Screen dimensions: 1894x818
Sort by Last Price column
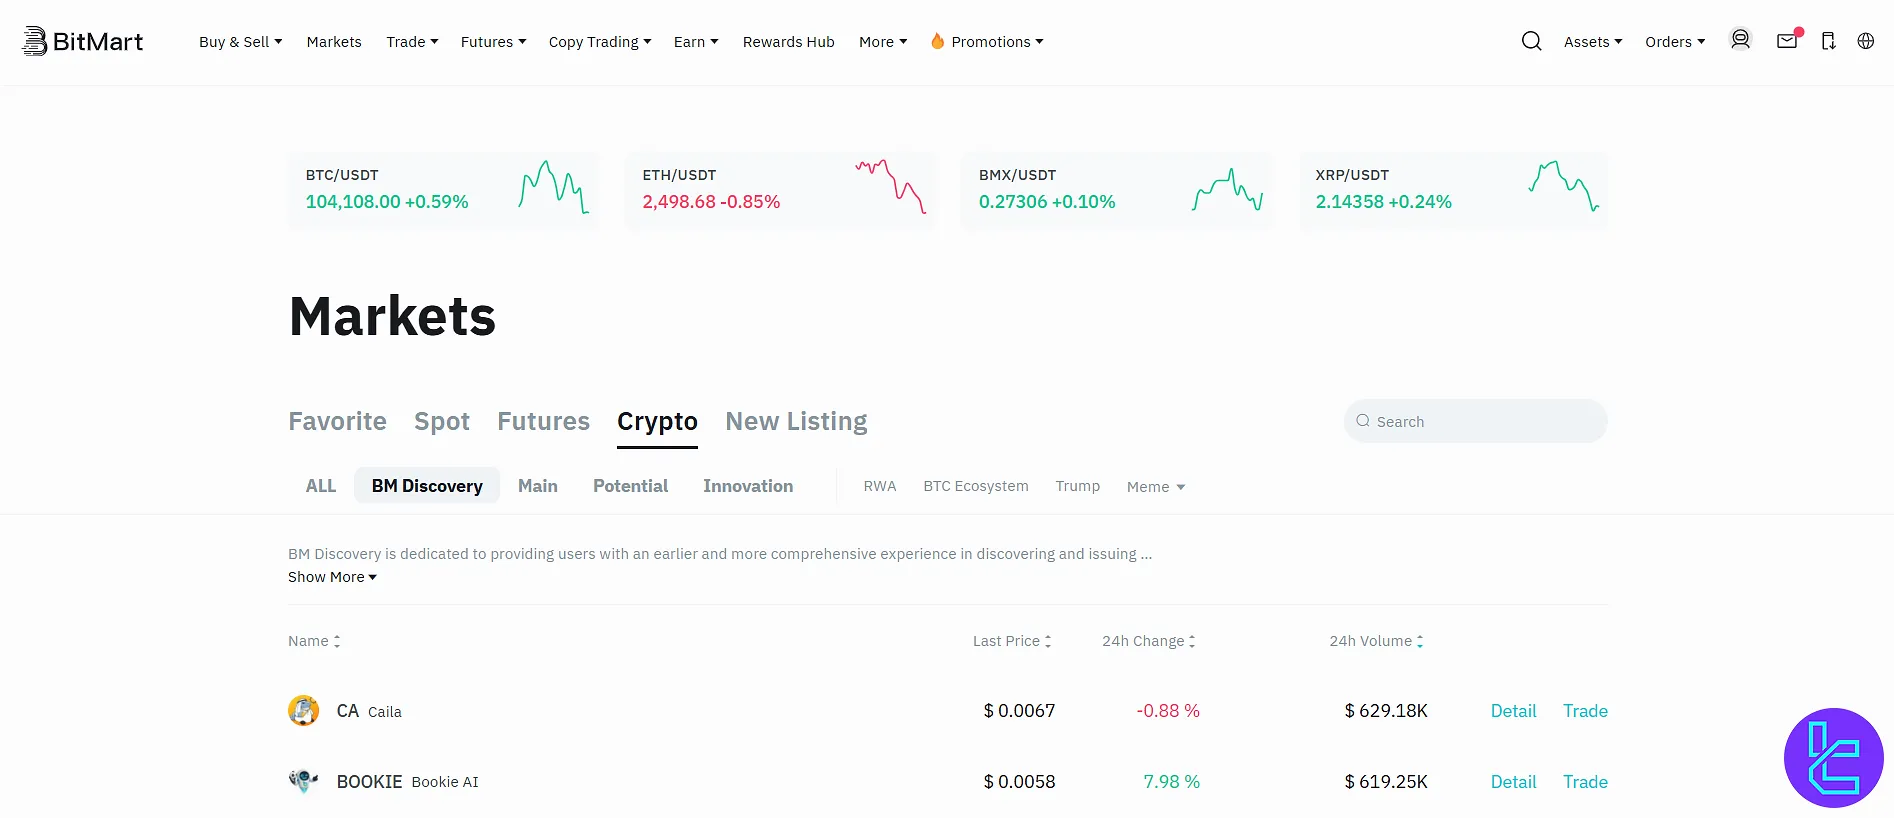pos(1012,641)
